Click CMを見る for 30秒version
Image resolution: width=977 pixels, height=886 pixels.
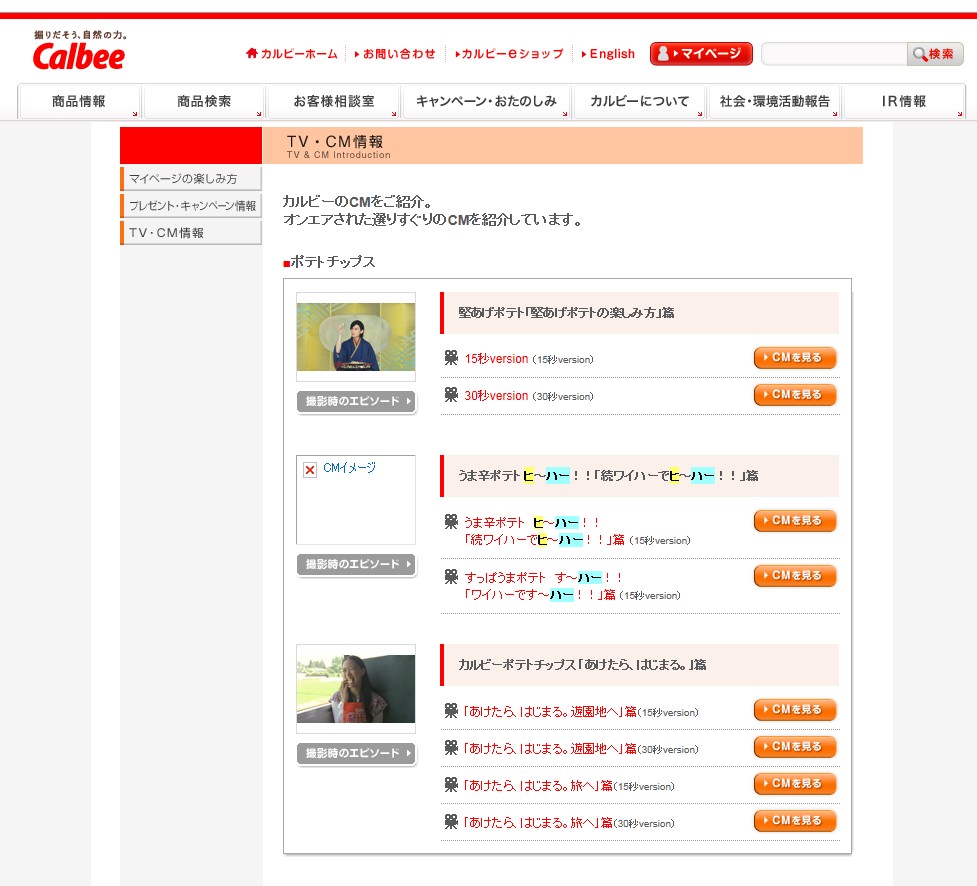point(794,394)
